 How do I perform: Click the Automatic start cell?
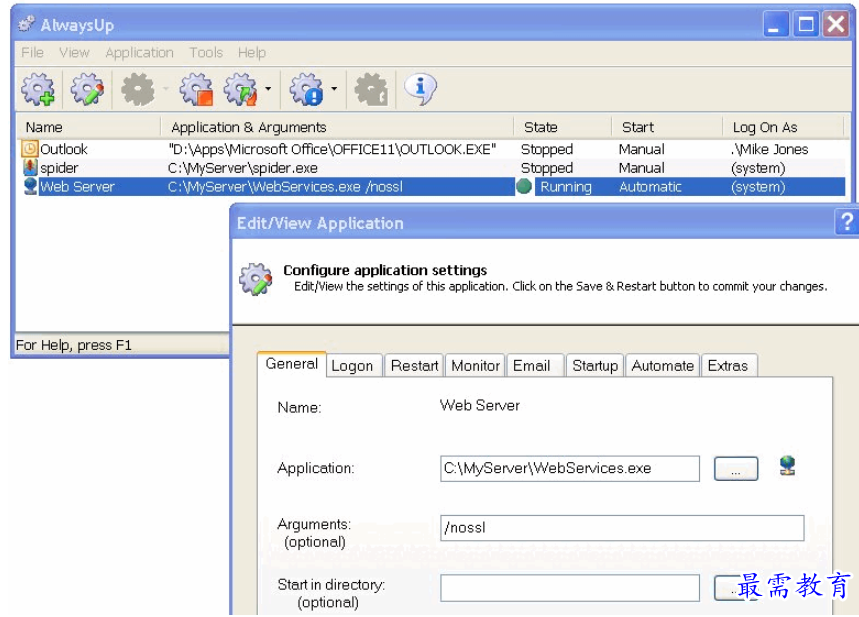[x=650, y=187]
